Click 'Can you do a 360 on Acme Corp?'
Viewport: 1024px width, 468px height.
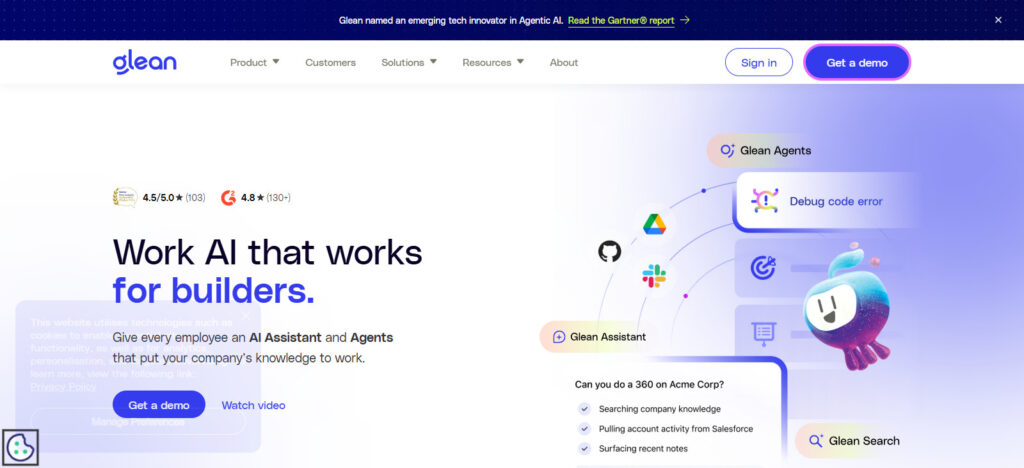pos(649,384)
